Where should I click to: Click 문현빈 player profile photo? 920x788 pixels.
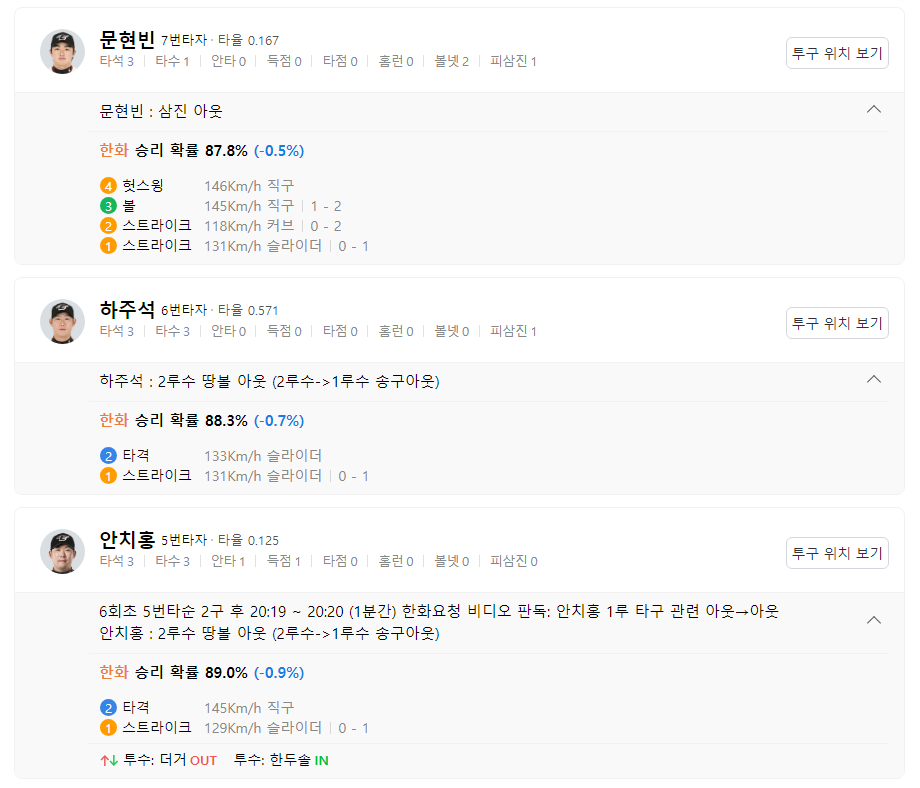tap(62, 50)
